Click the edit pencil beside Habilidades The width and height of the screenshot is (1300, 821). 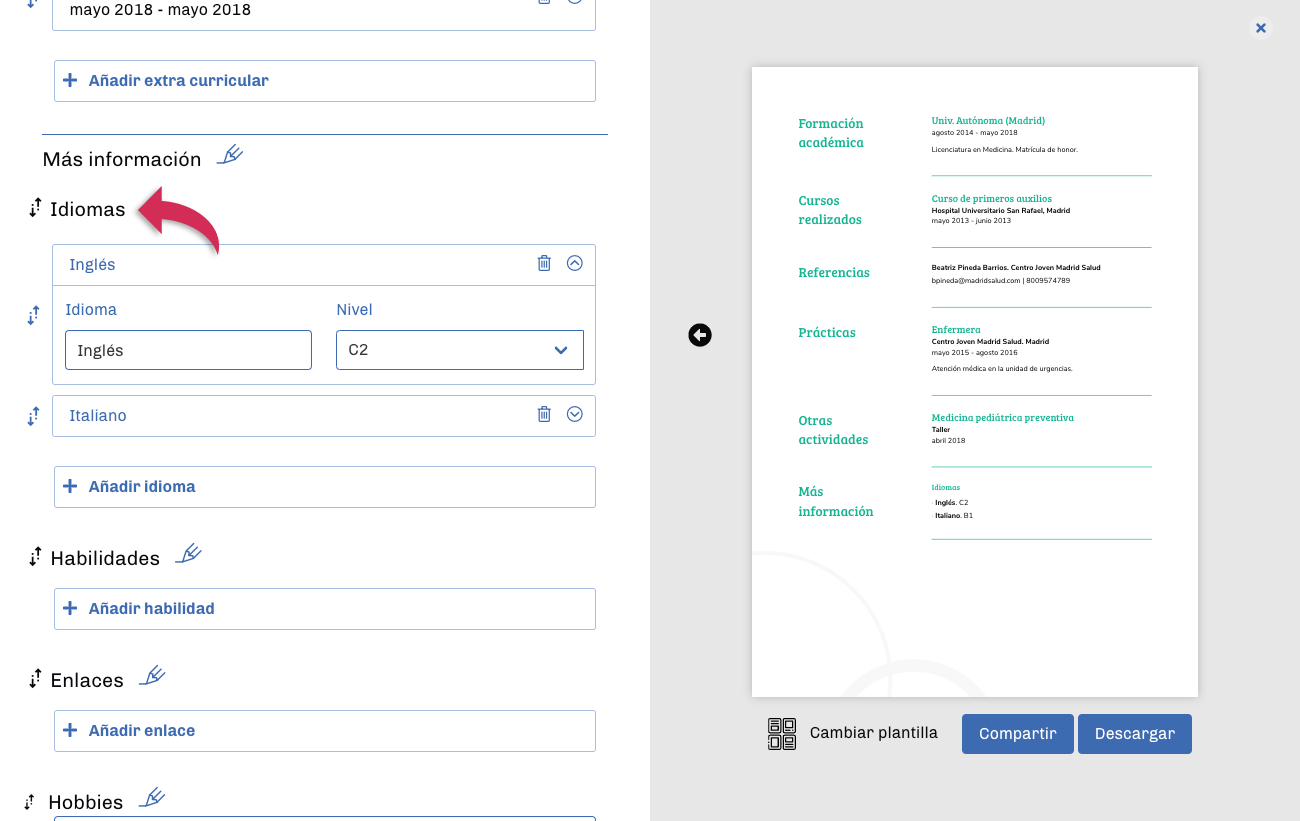coord(188,554)
